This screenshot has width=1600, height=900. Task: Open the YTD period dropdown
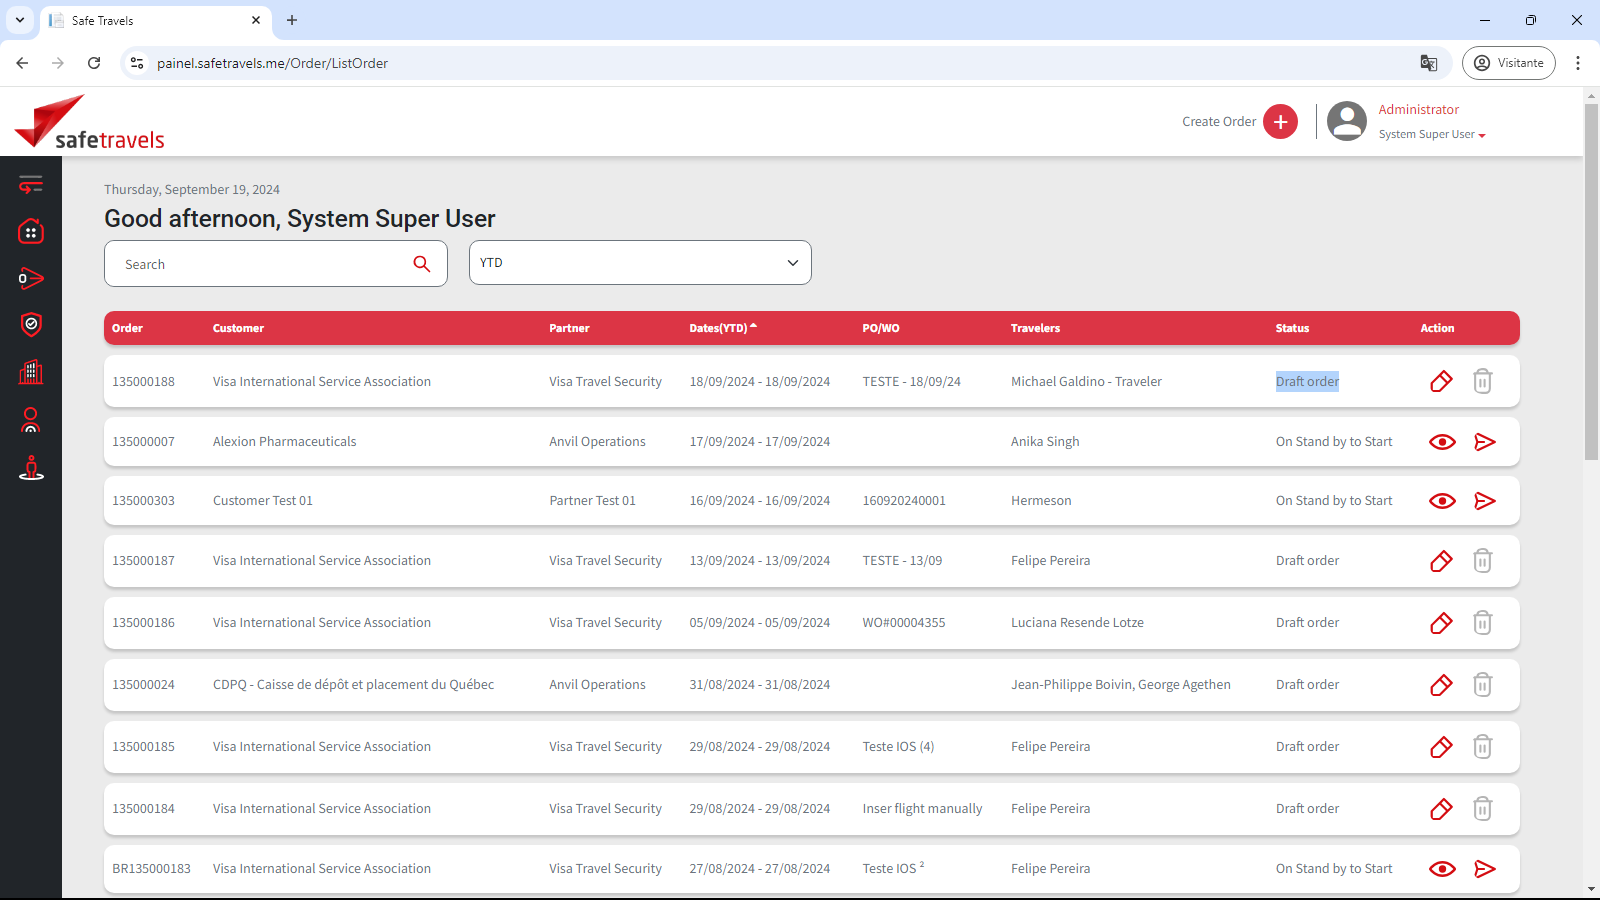tap(640, 263)
